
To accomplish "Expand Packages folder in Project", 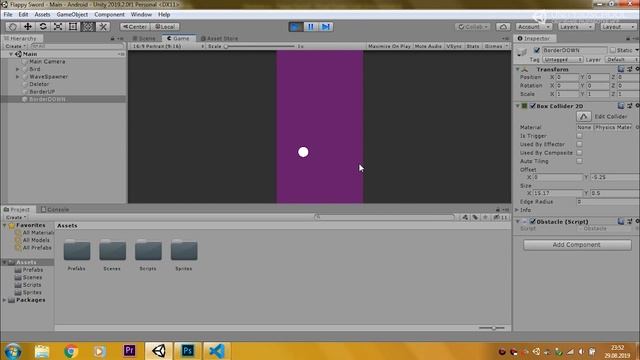I will click(4, 300).
